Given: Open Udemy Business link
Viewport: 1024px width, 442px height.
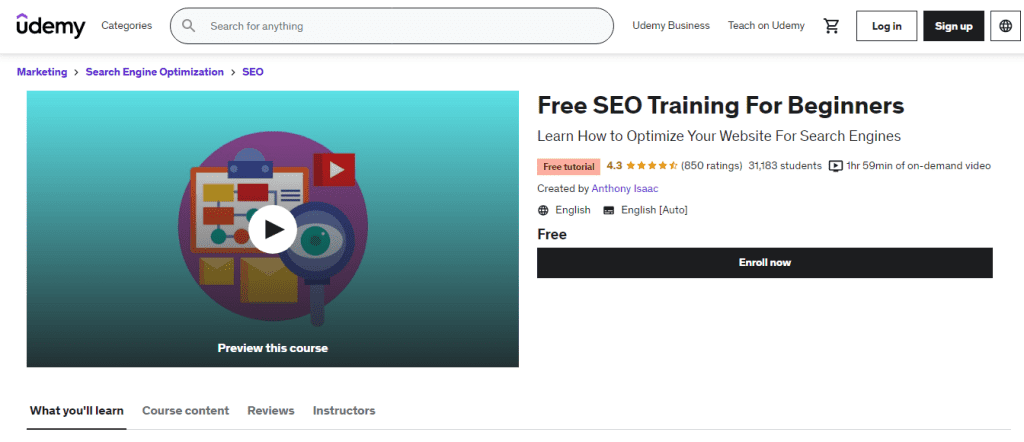Looking at the screenshot, I should [671, 25].
